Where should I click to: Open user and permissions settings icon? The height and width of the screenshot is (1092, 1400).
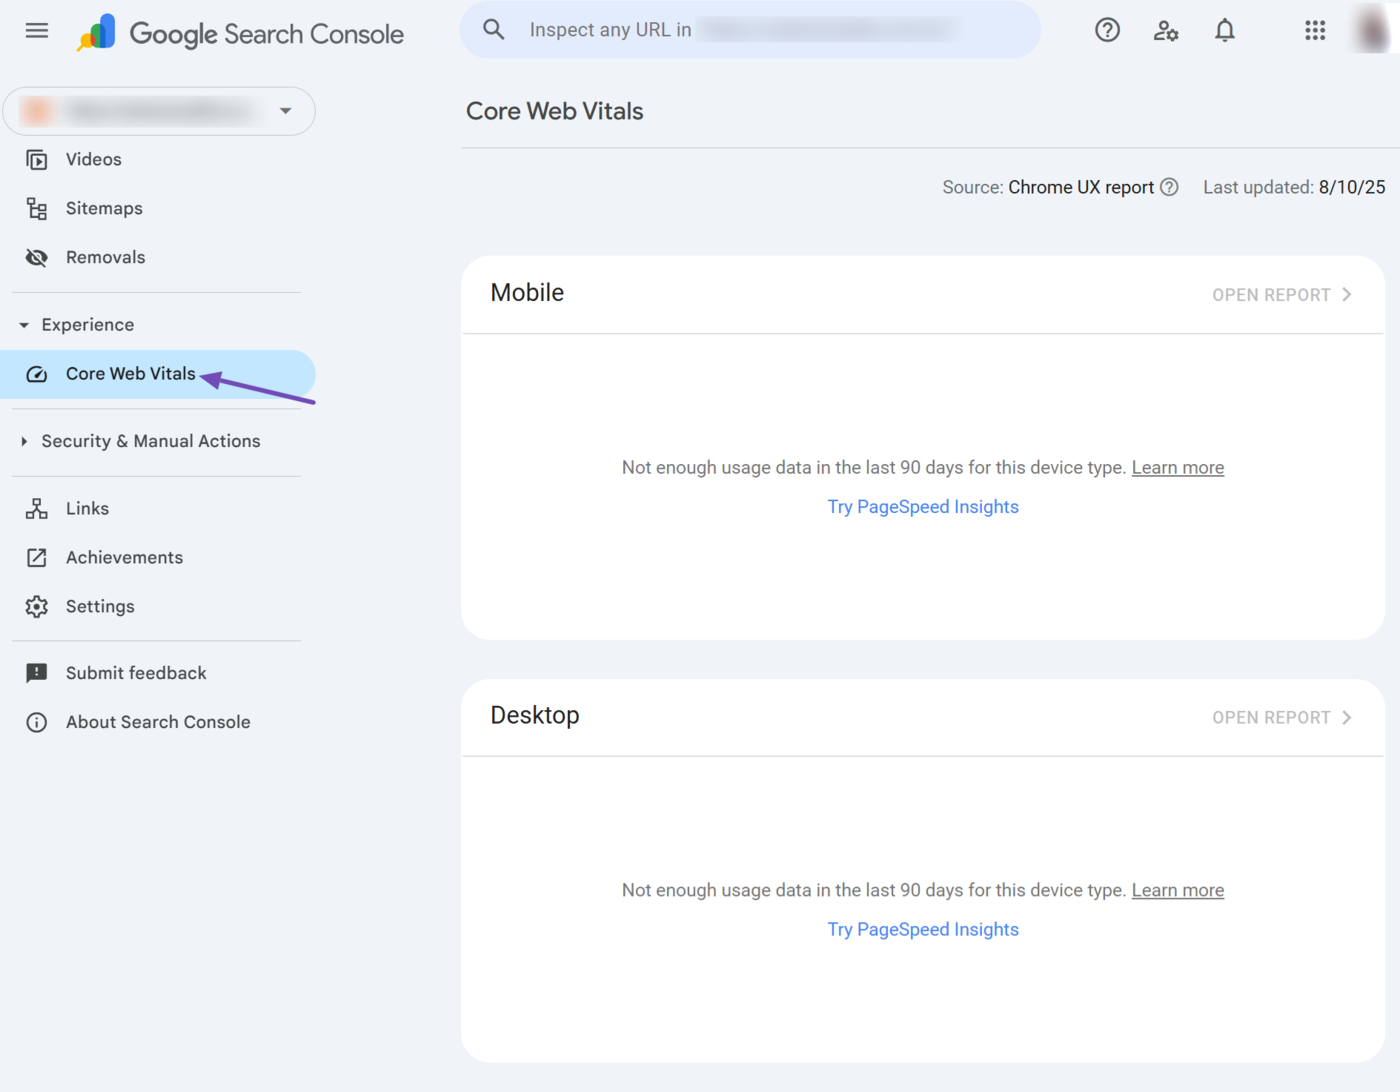point(1166,31)
